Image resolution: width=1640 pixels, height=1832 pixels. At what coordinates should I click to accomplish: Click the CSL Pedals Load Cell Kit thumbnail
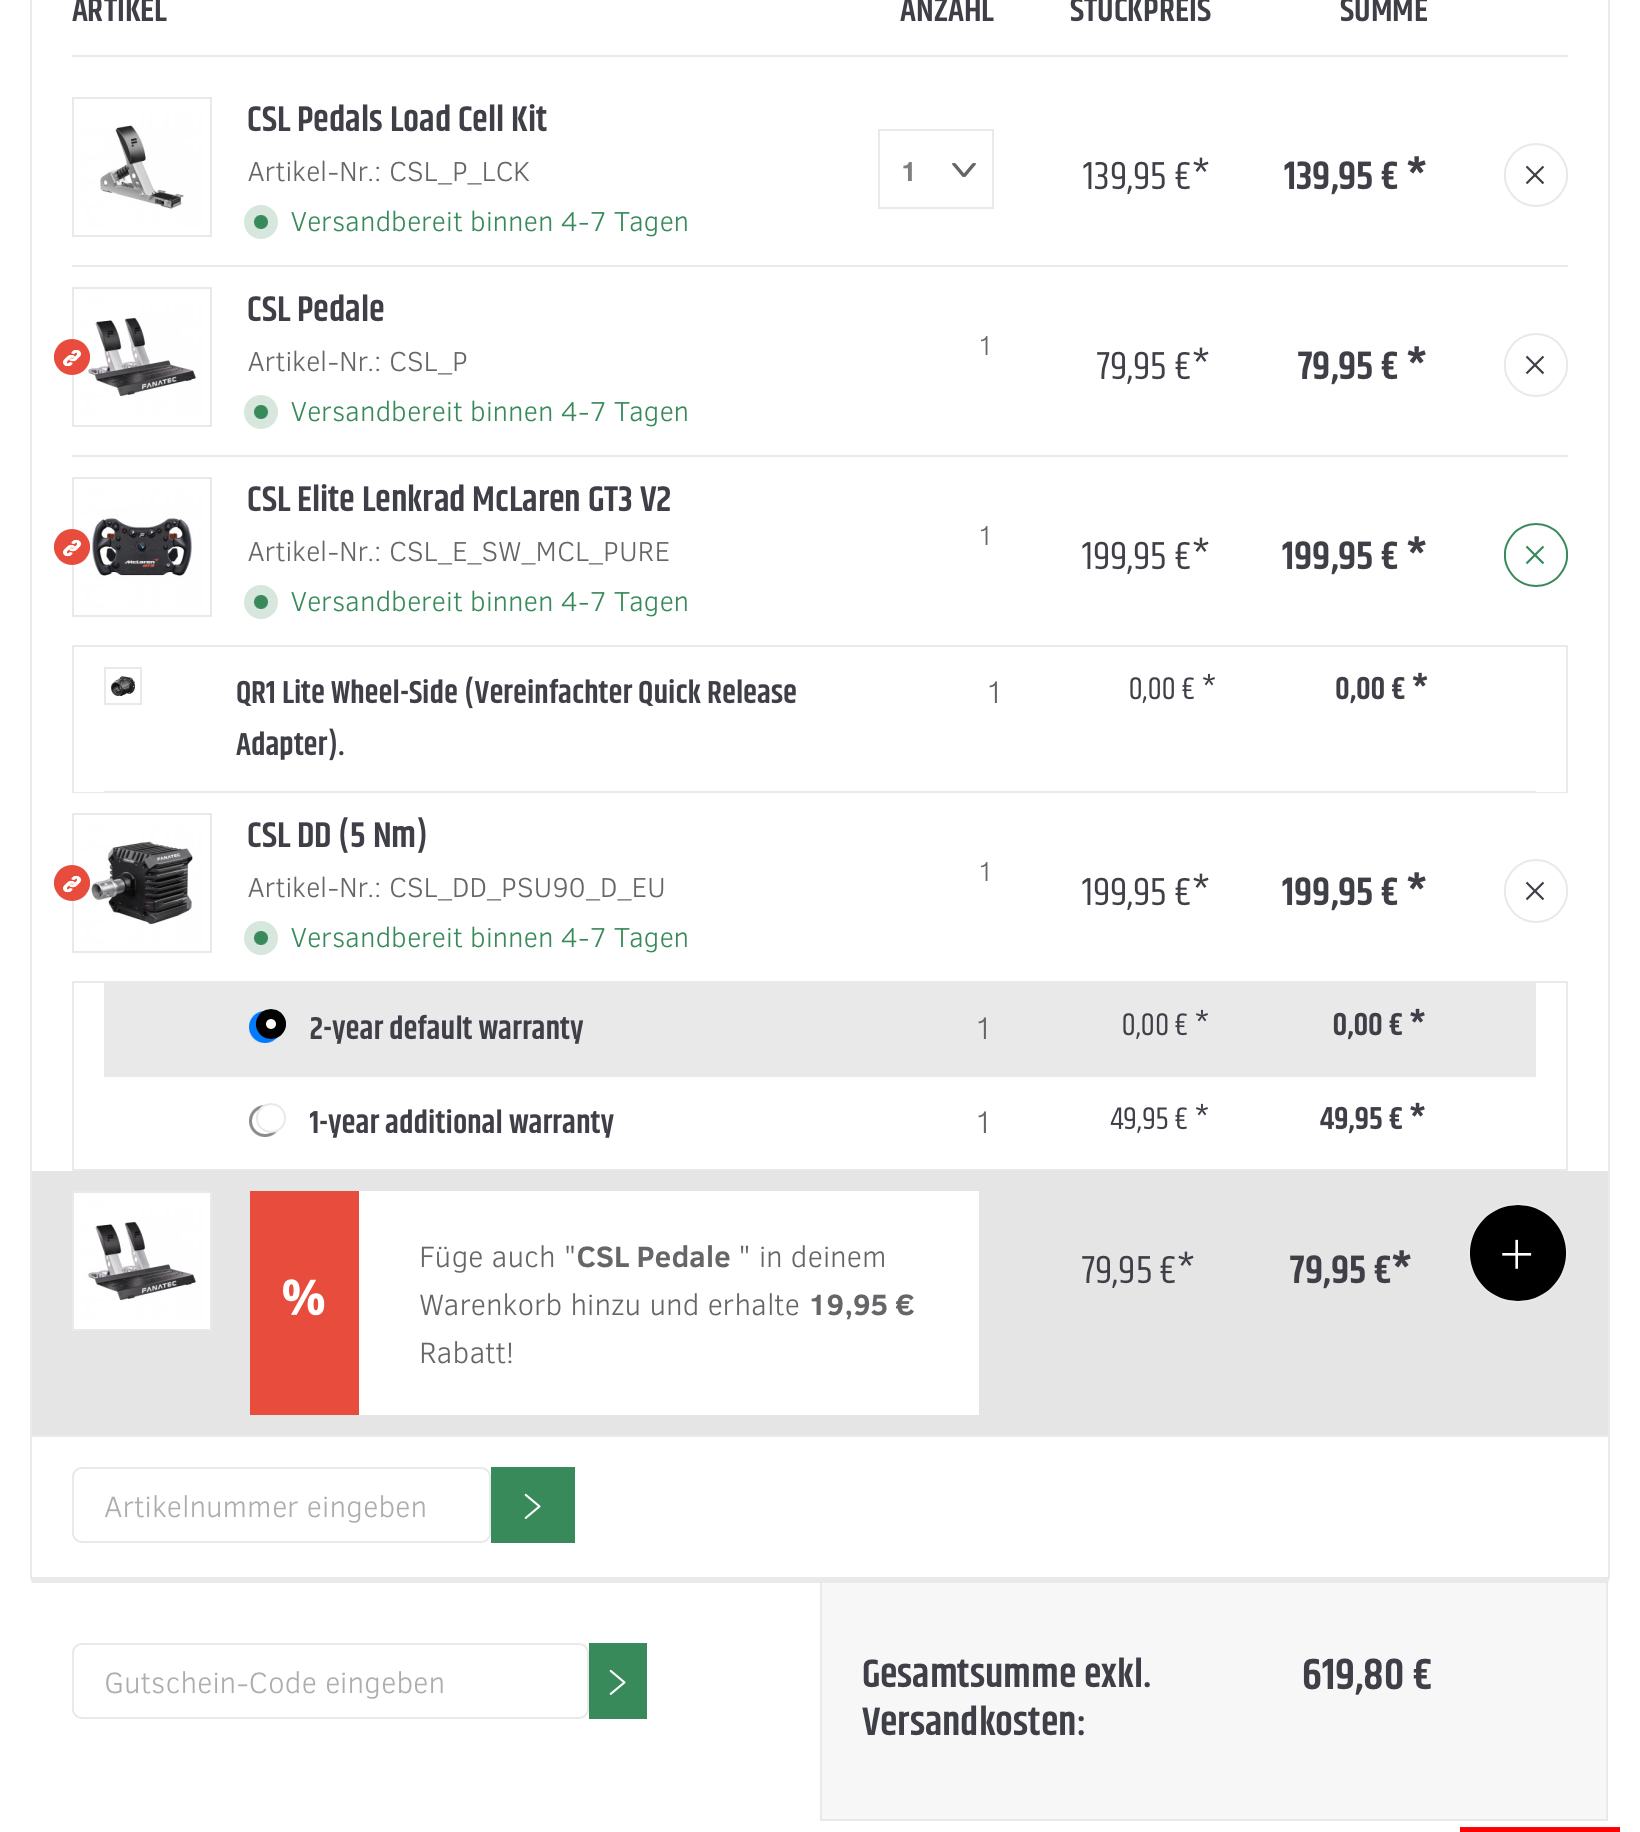[x=142, y=167]
